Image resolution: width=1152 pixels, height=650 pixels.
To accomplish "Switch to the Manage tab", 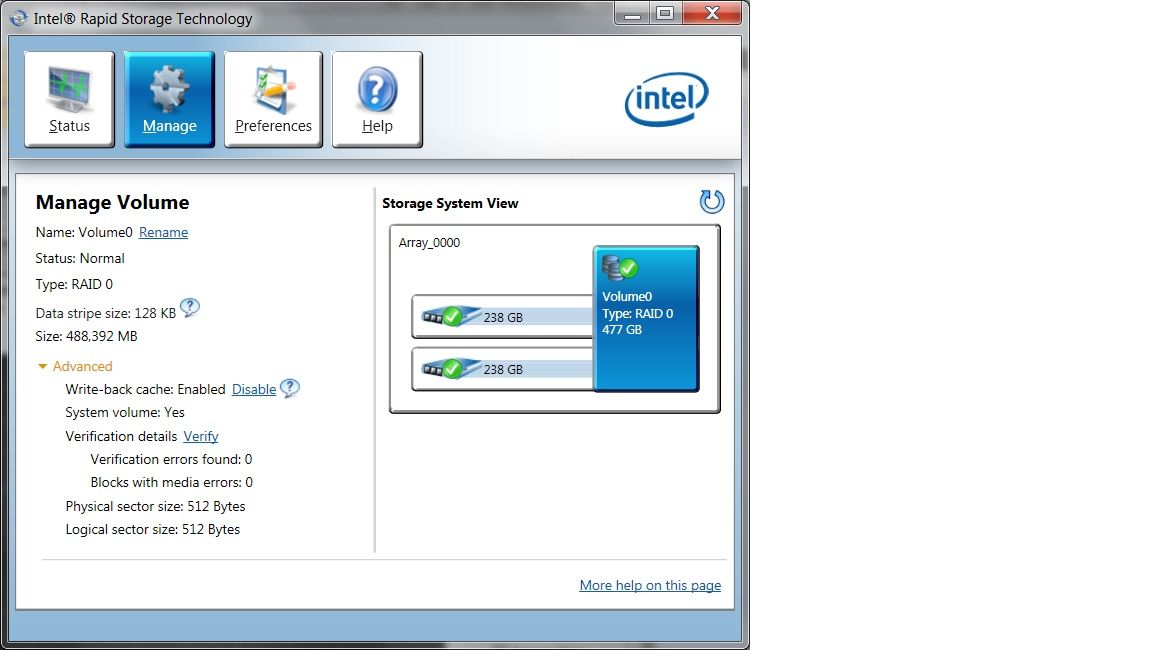I will [x=169, y=99].
